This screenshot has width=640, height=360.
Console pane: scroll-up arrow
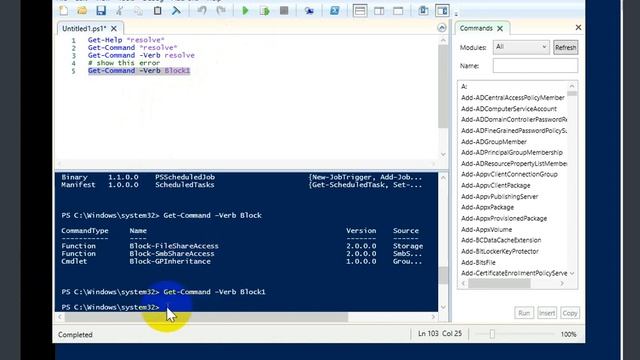coord(443,178)
